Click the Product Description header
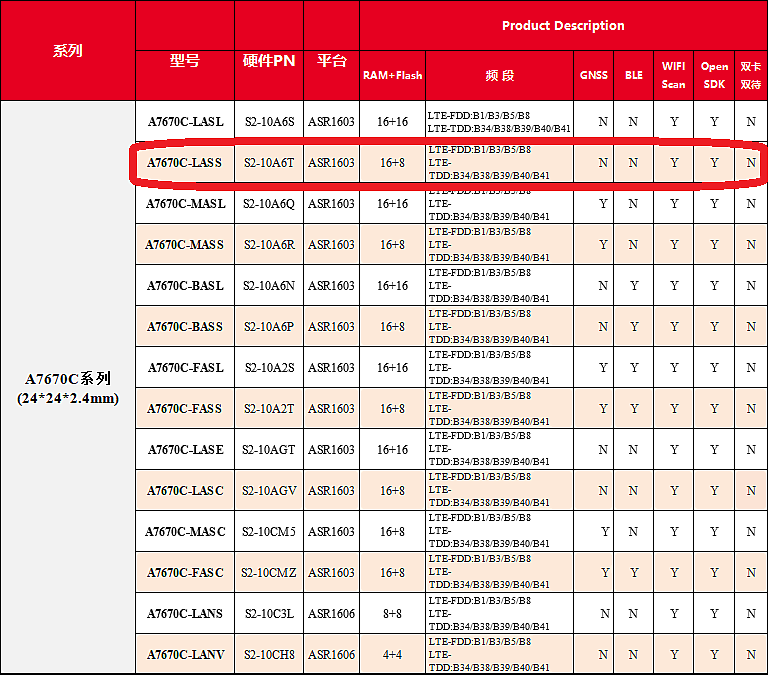The height and width of the screenshot is (676, 769). 563,26
